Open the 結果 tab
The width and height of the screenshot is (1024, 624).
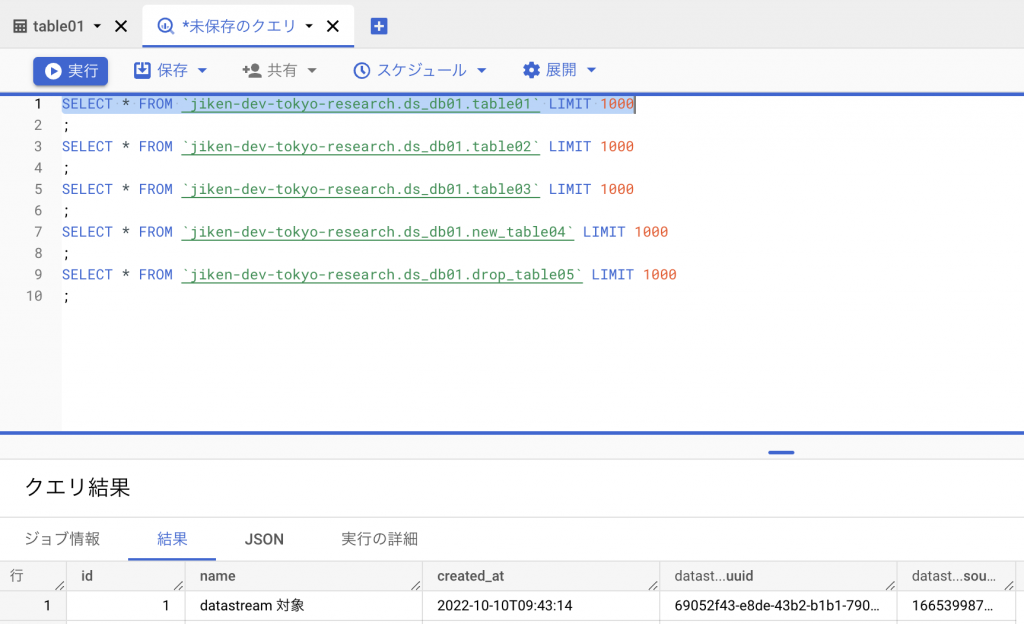coord(172,539)
